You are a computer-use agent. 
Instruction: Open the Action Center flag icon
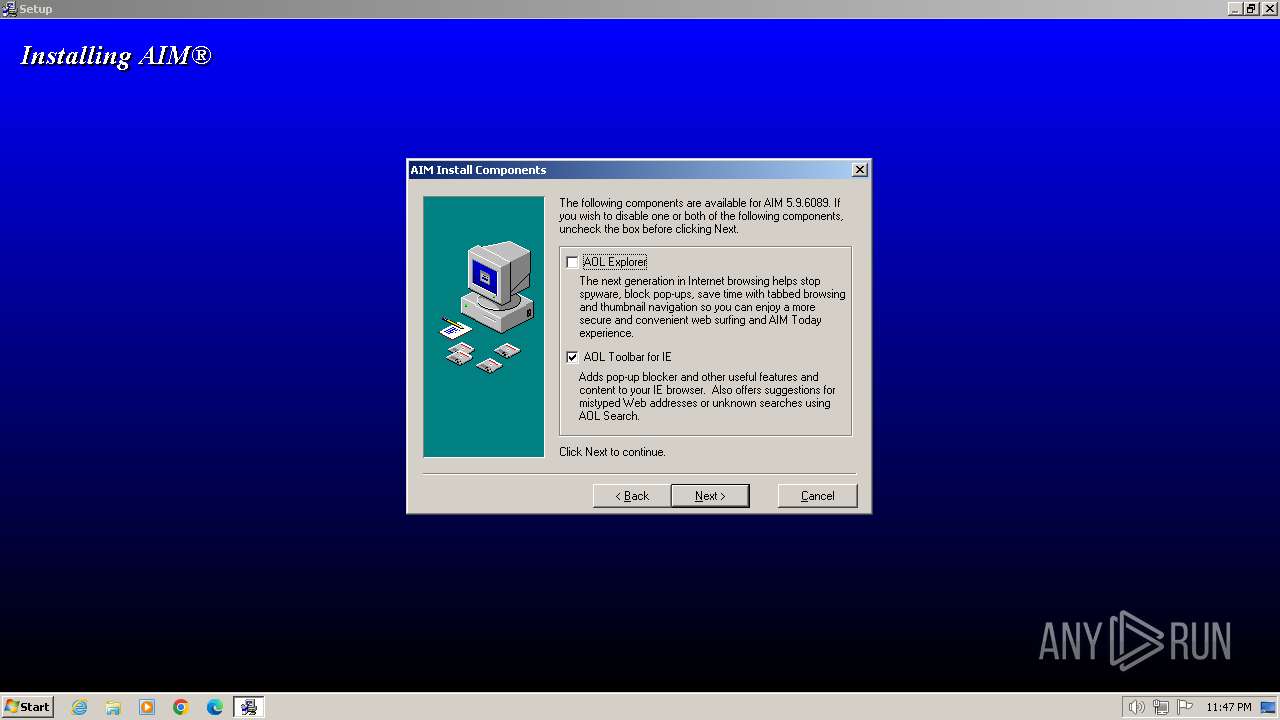point(1185,707)
